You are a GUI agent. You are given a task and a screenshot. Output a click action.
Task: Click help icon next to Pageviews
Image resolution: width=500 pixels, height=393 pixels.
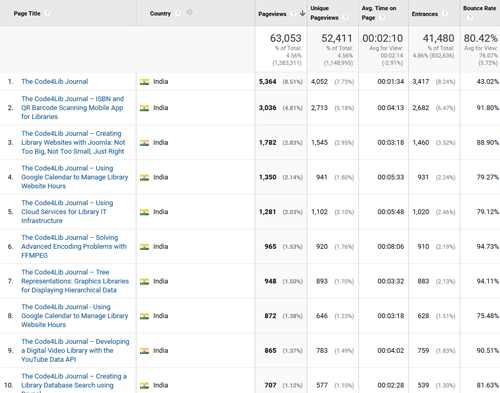click(x=293, y=14)
